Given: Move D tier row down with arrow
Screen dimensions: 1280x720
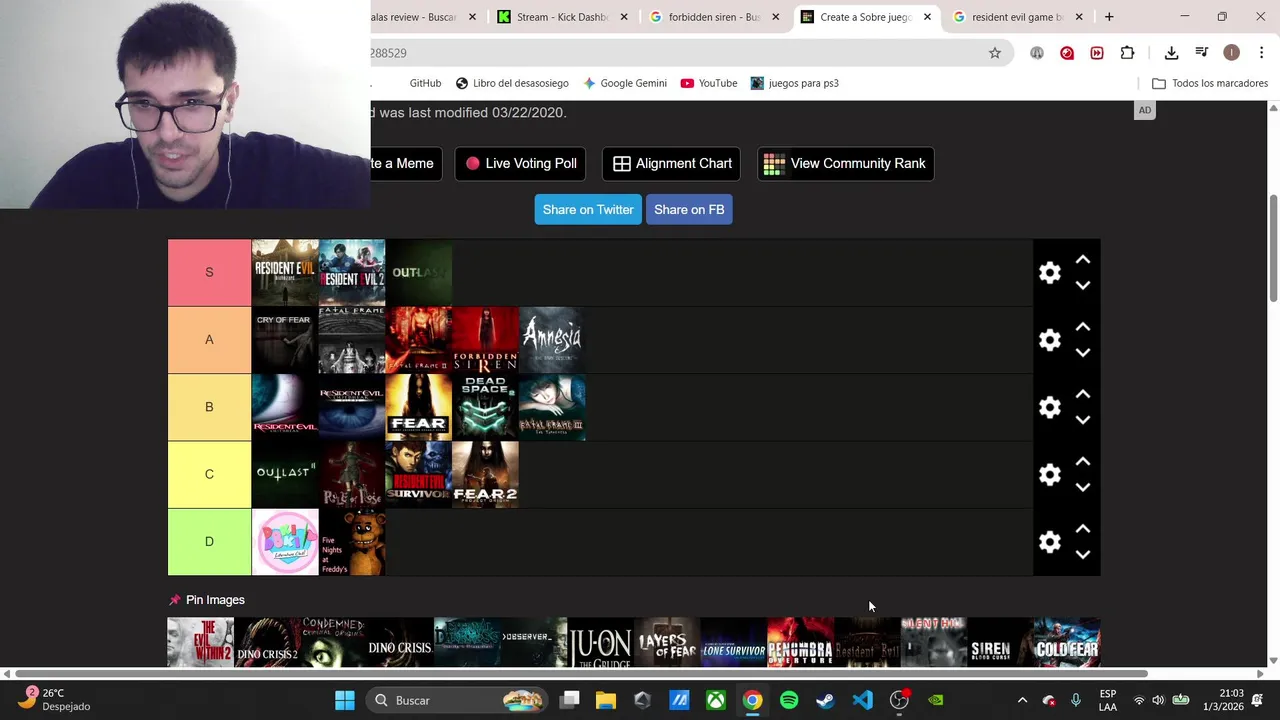Looking at the screenshot, I should tap(1082, 554).
